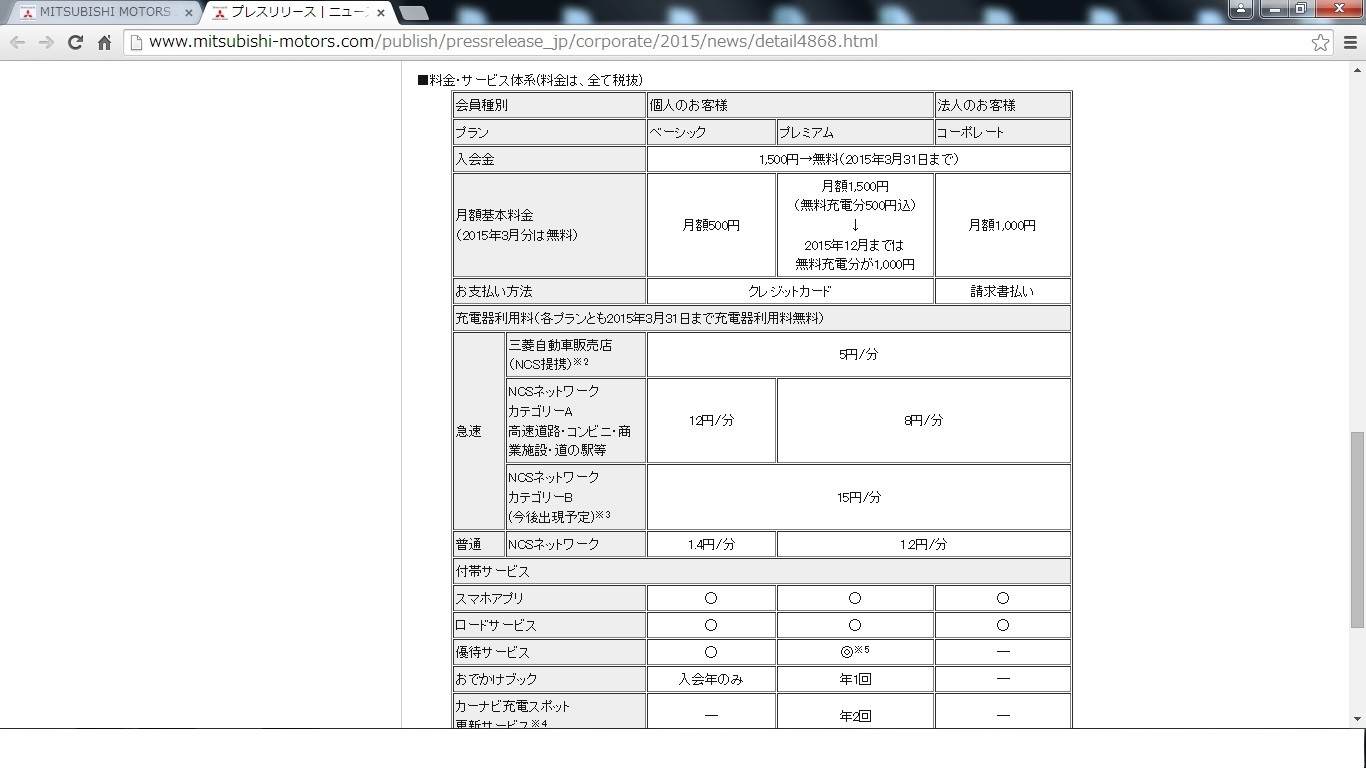Screen dimensions: 1366x768
Task: Go forward to the next page
Action: click(x=46, y=42)
